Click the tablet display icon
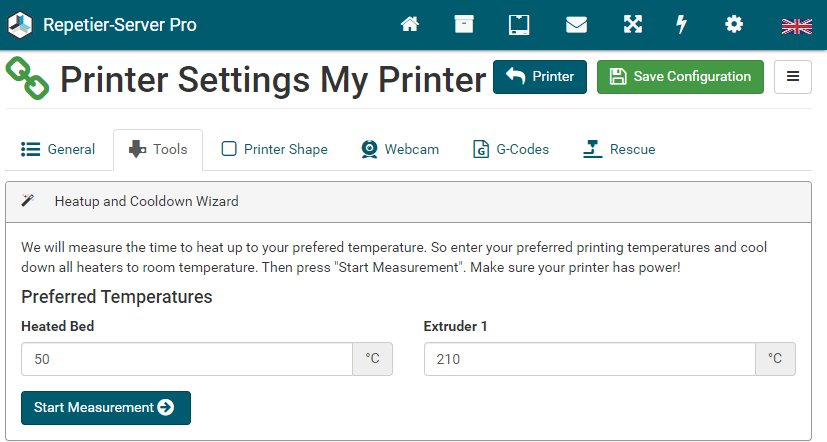 click(x=519, y=25)
